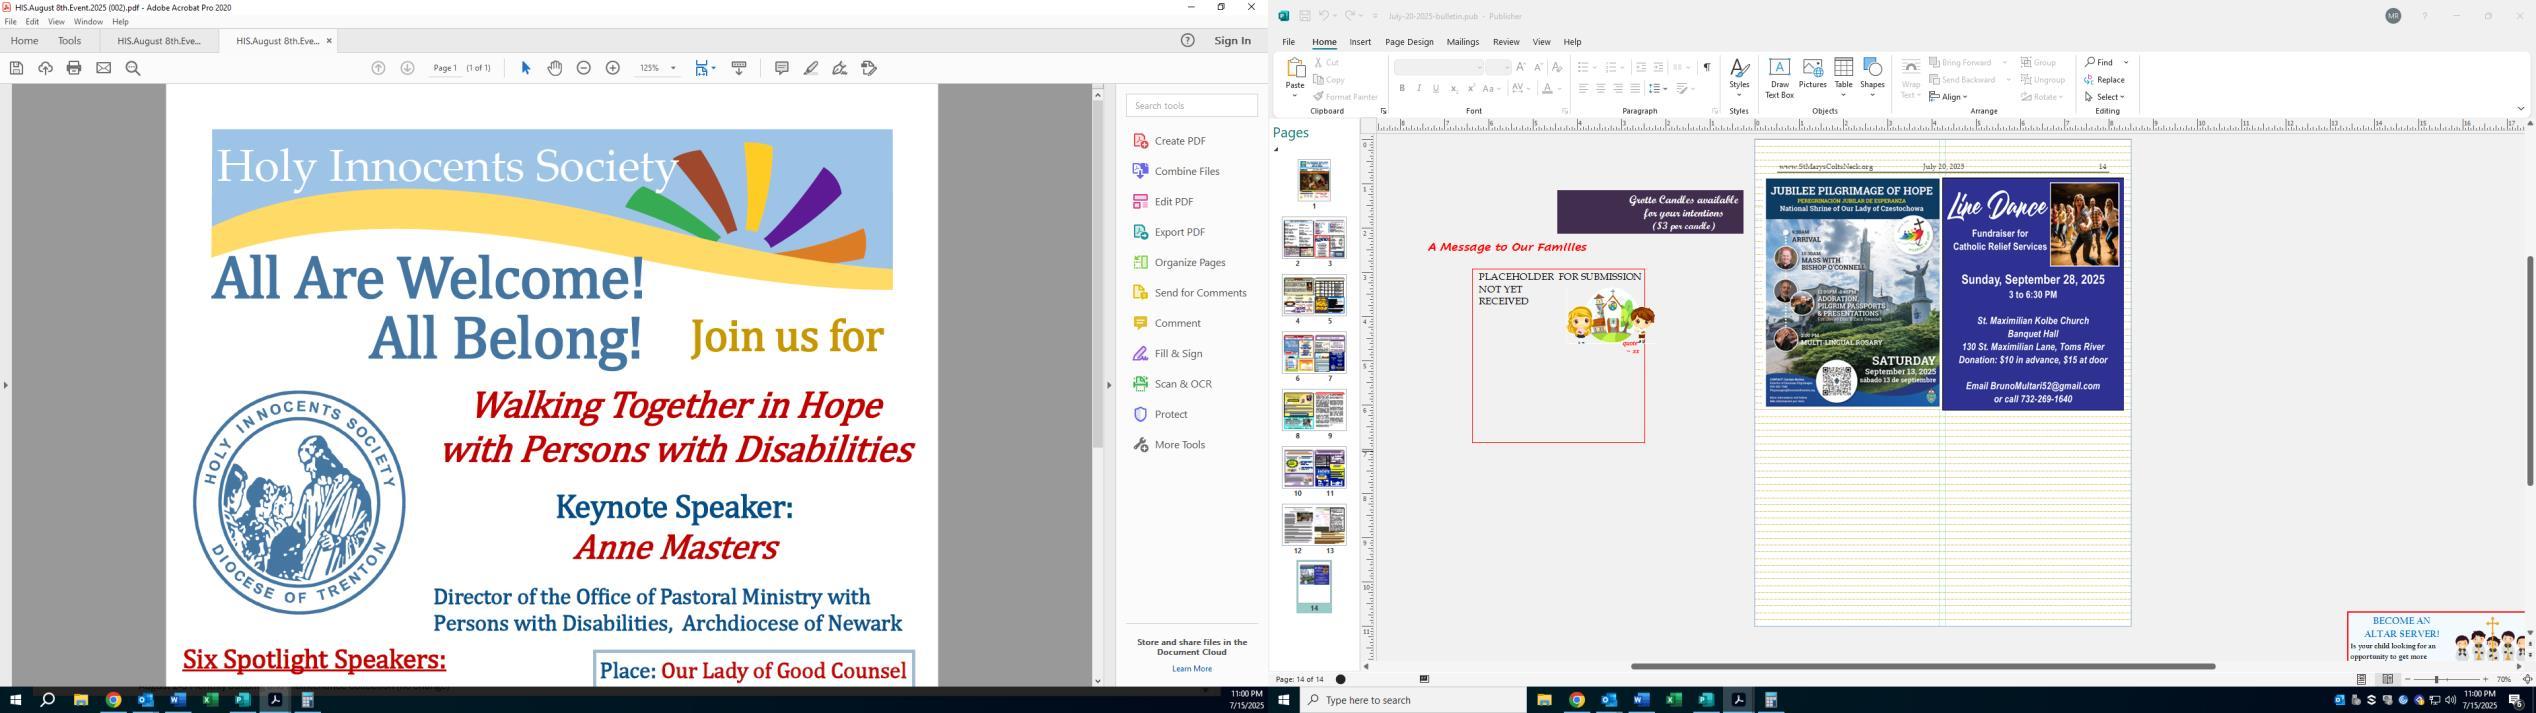Add a sticky note comment in Acrobat

point(782,68)
